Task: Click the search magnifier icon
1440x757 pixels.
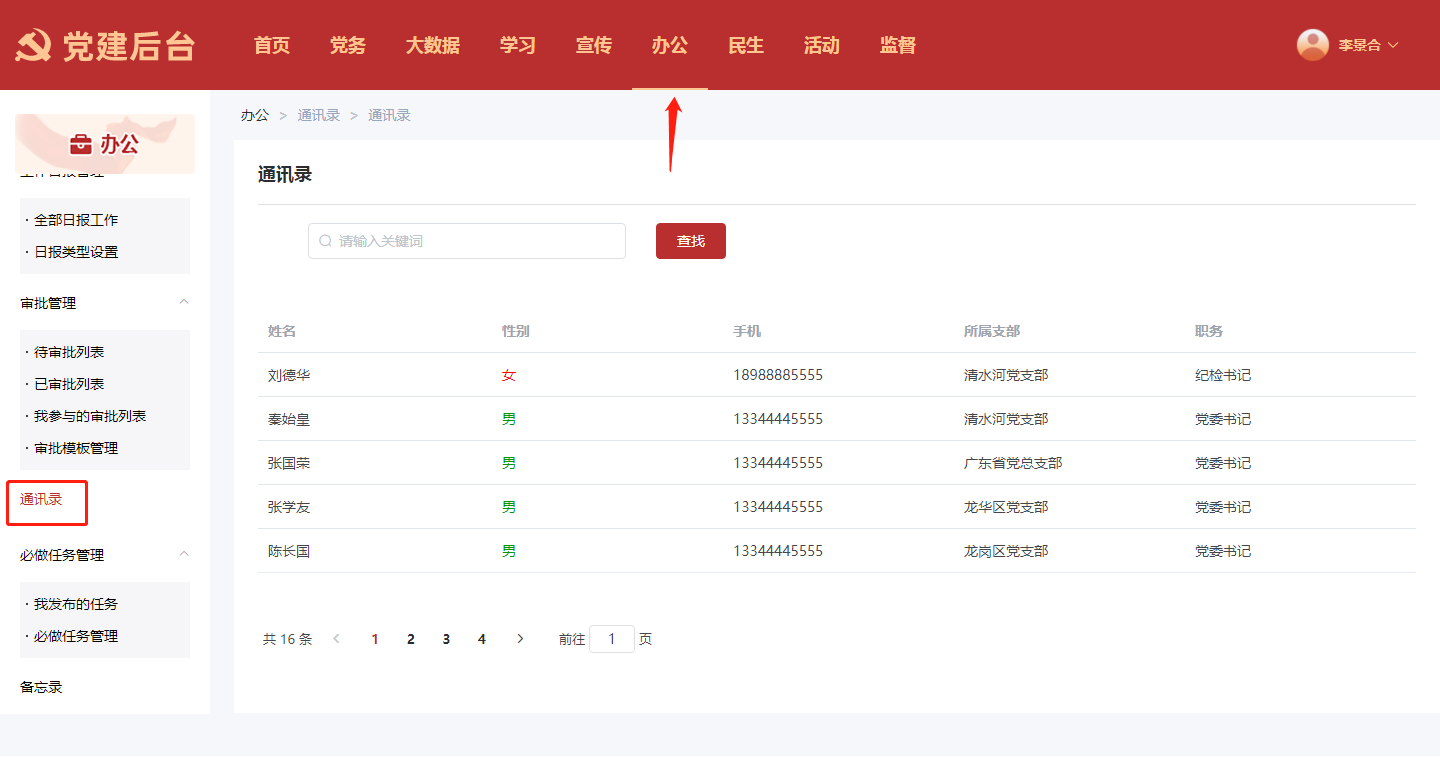Action: coord(325,241)
